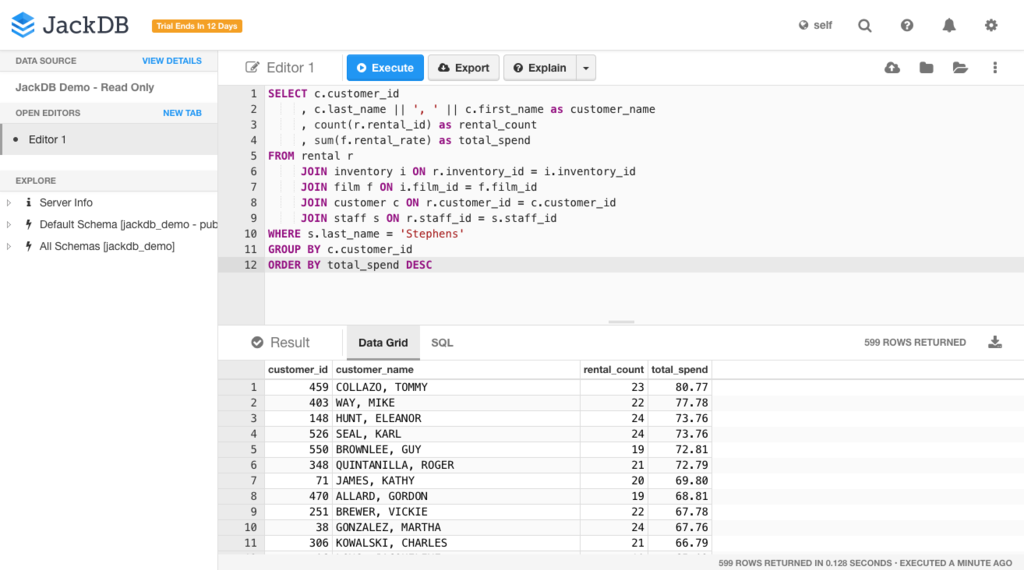Open notifications bell icon
The height and width of the screenshot is (570, 1024).
949,25
